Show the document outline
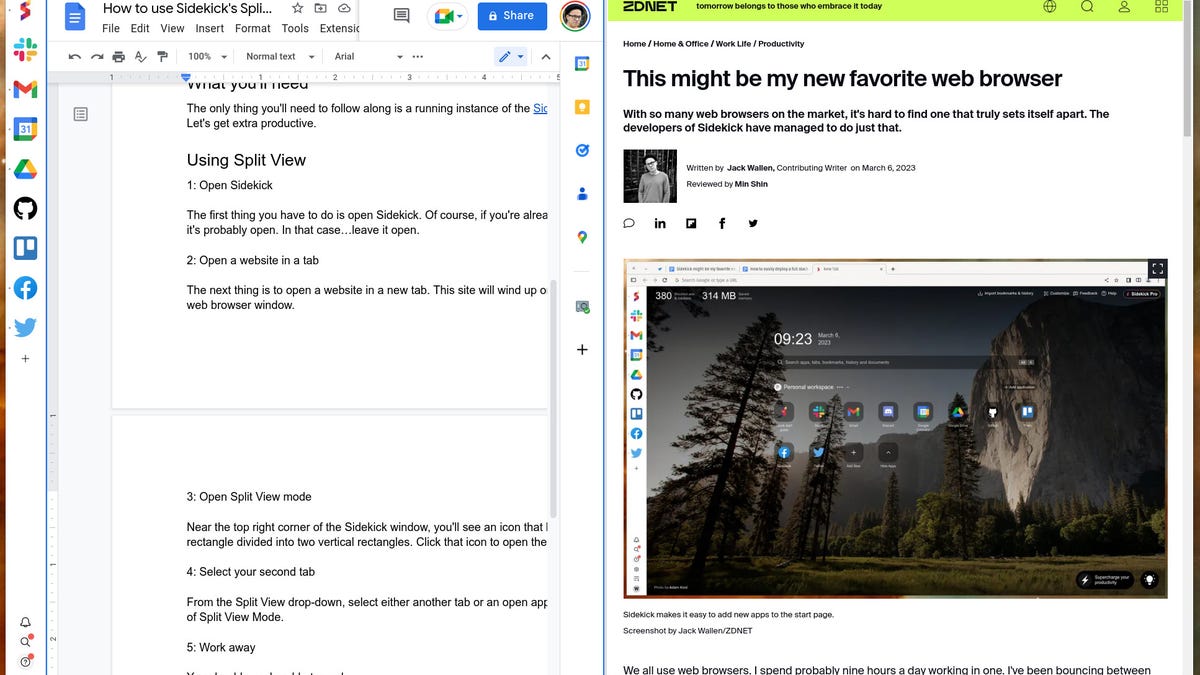 tap(81, 113)
